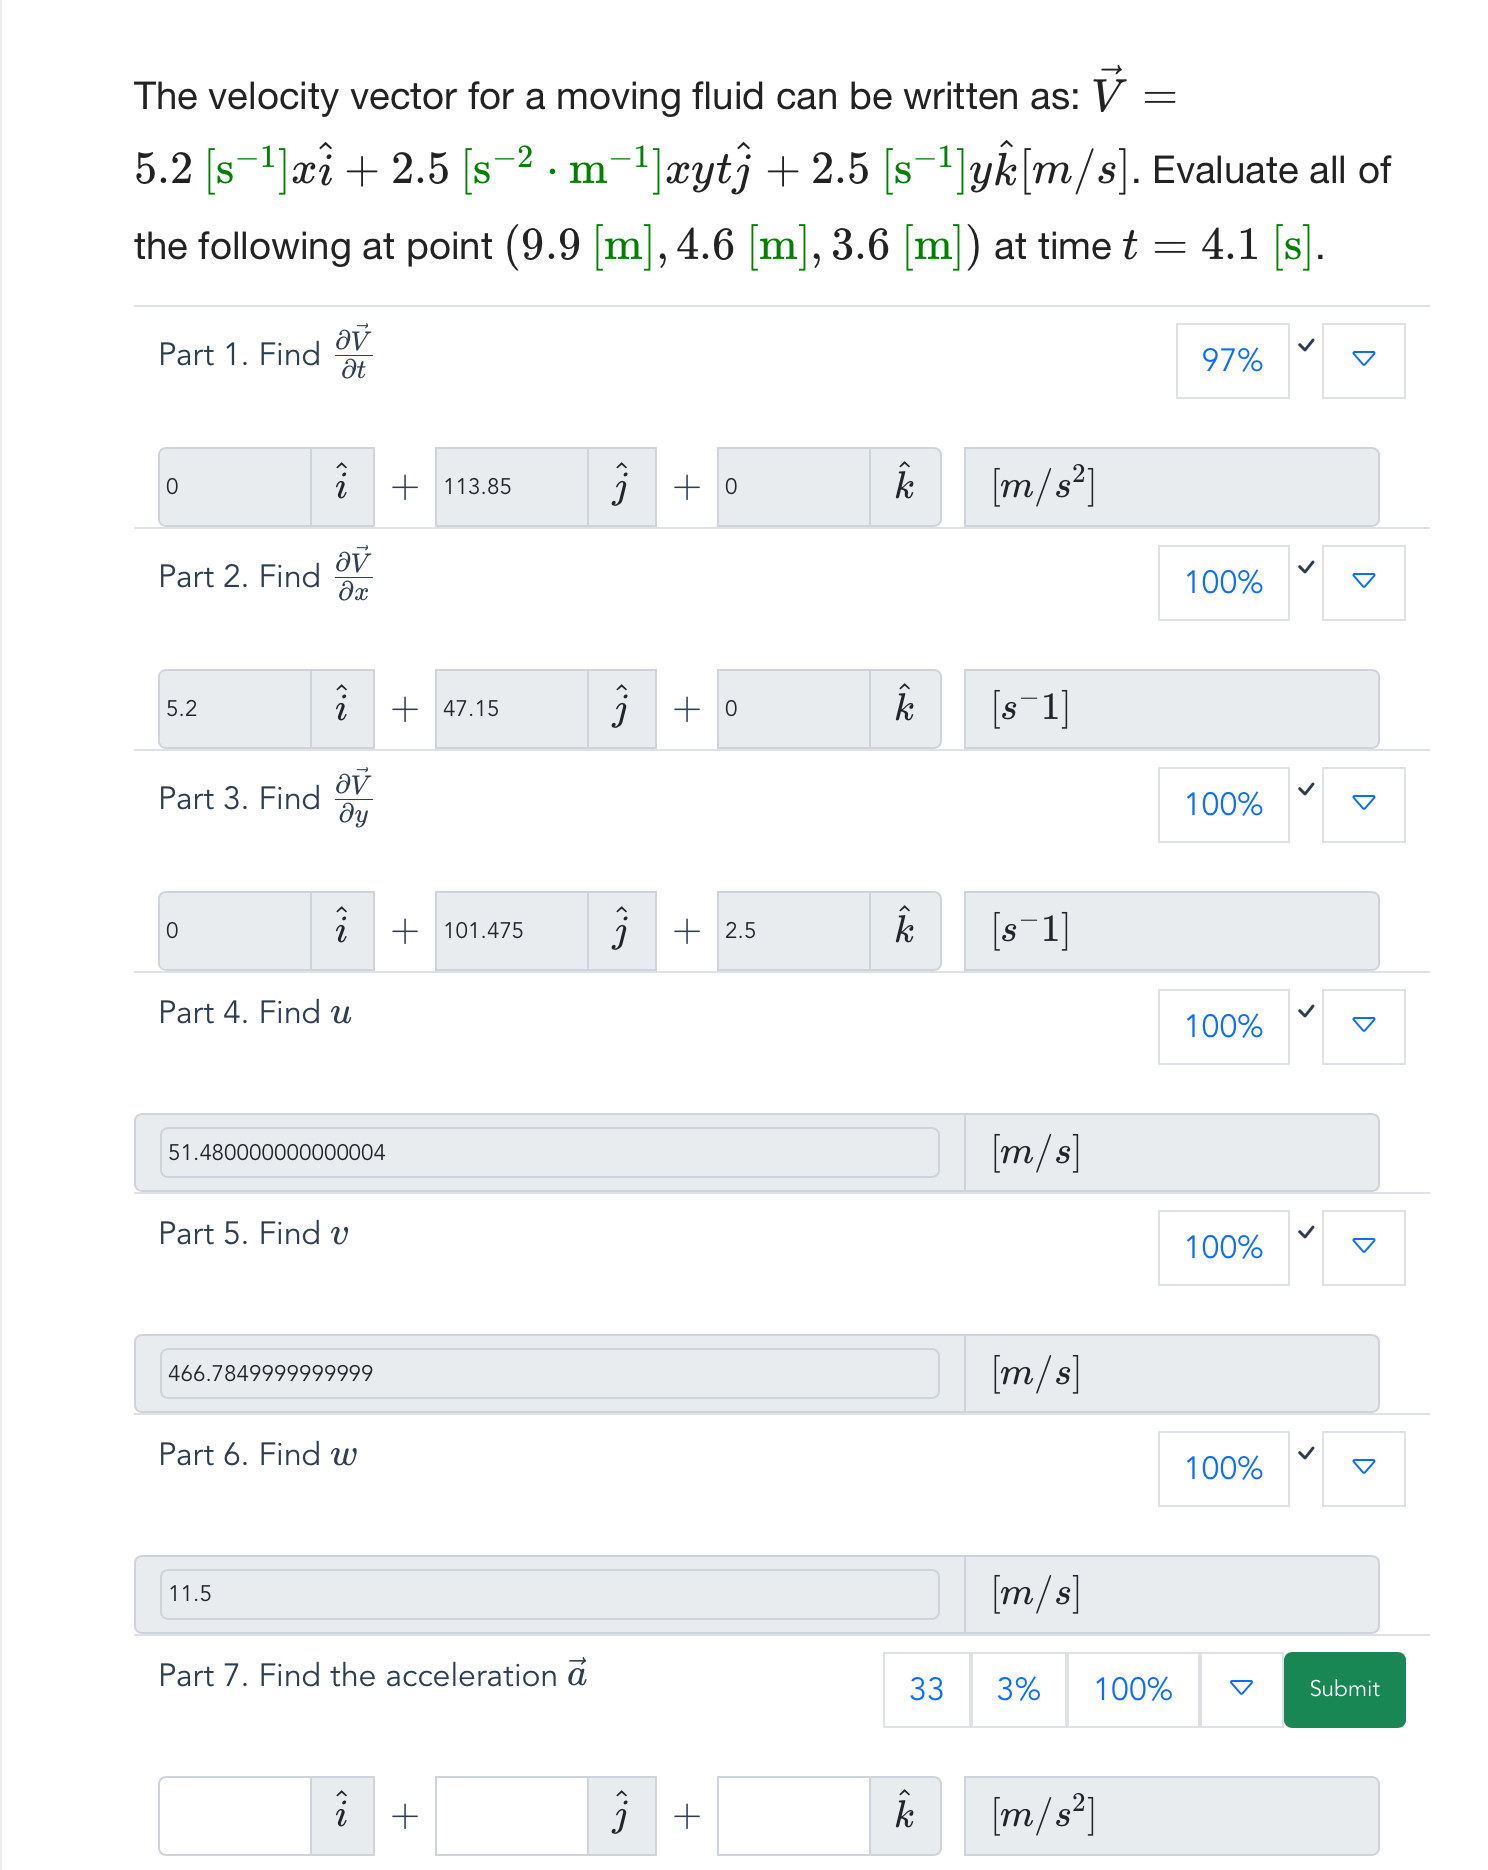The image size is (1488, 1870).
Task: Select the 97% score indicator for Part 1
Action: pos(1232,361)
